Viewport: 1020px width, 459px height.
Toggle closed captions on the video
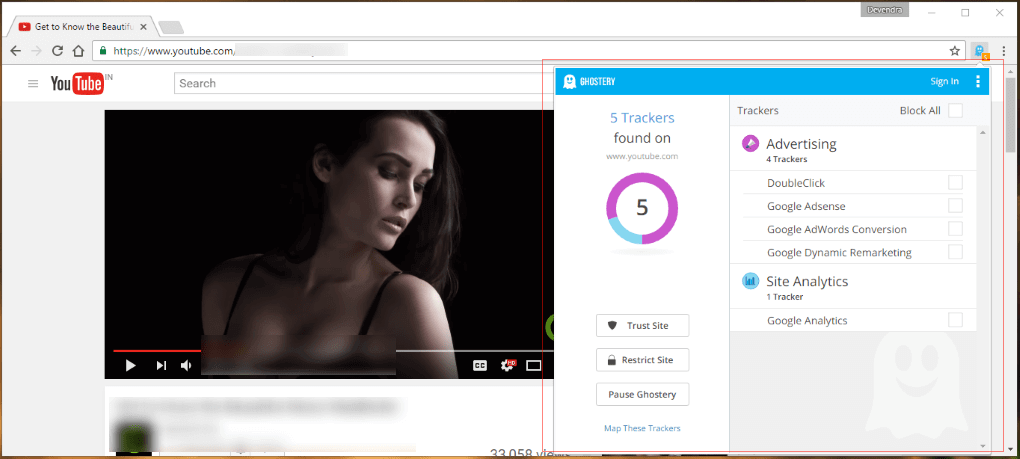click(x=480, y=365)
